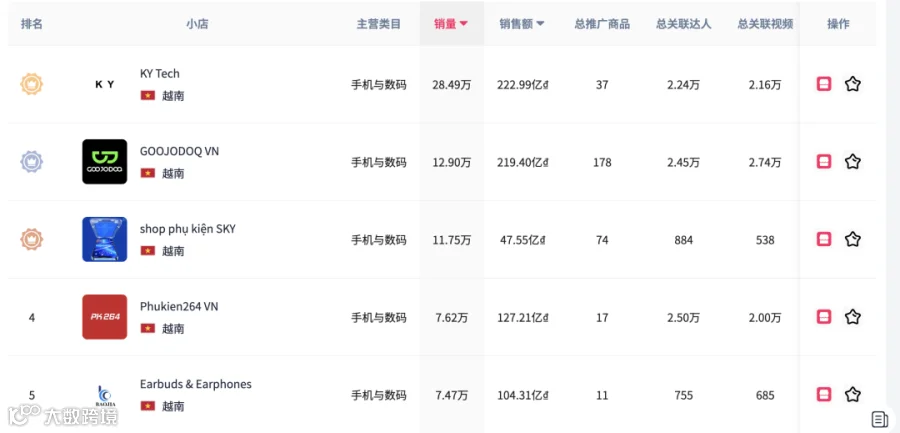900x433 pixels.
Task: Click the associated videos value 2.00万
Action: (x=765, y=318)
